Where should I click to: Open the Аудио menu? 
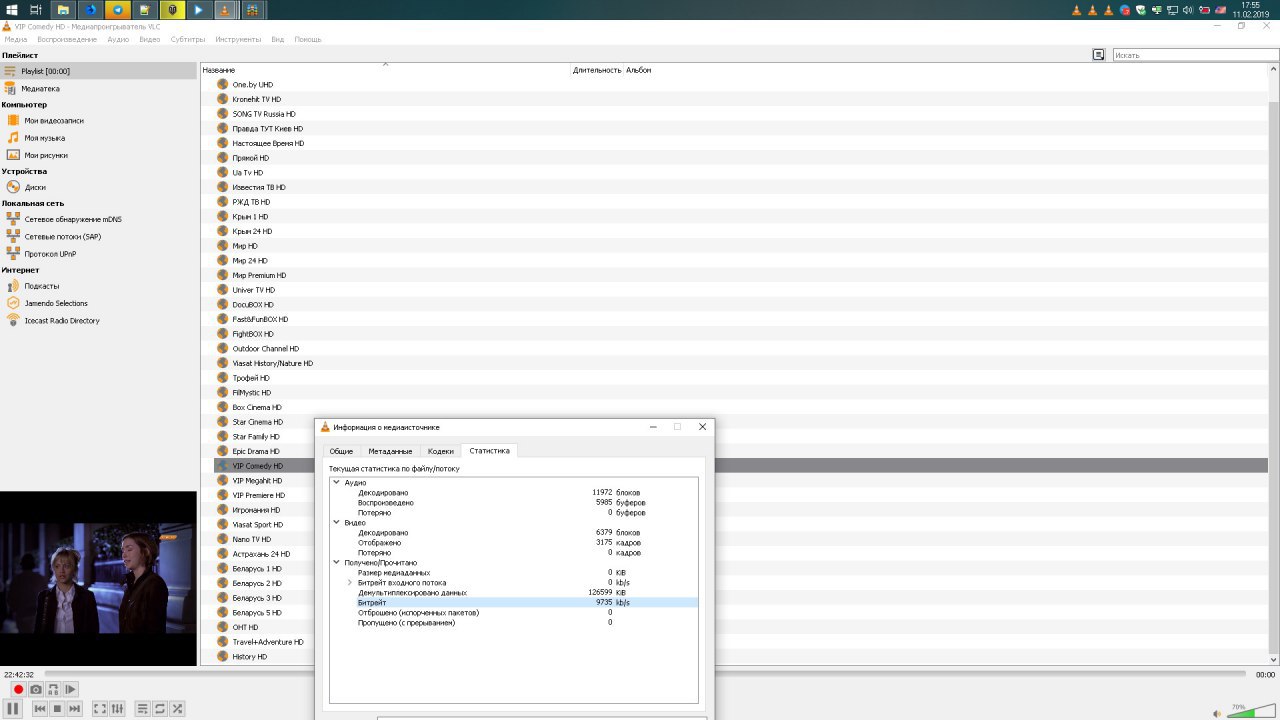tap(118, 39)
